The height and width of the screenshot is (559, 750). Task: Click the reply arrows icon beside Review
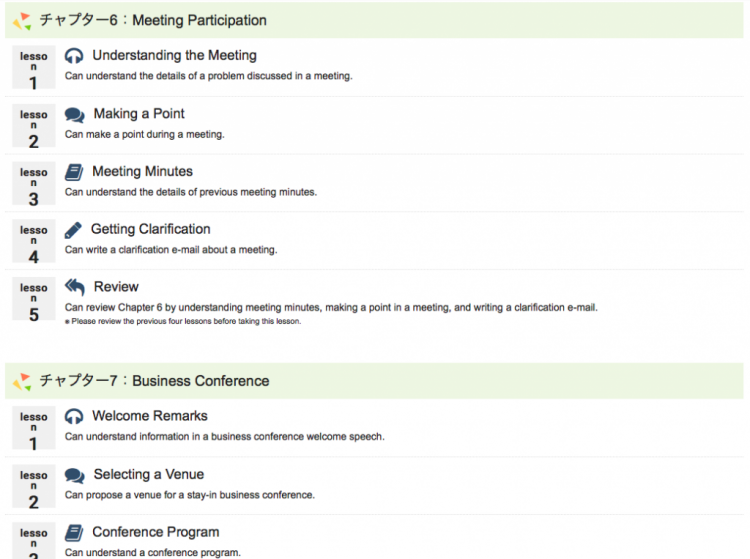click(x=75, y=287)
